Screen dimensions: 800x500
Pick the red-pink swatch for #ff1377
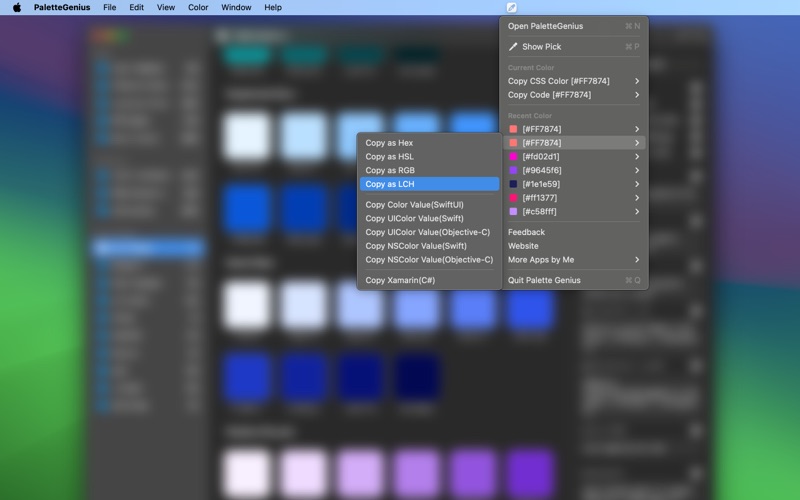click(x=513, y=198)
